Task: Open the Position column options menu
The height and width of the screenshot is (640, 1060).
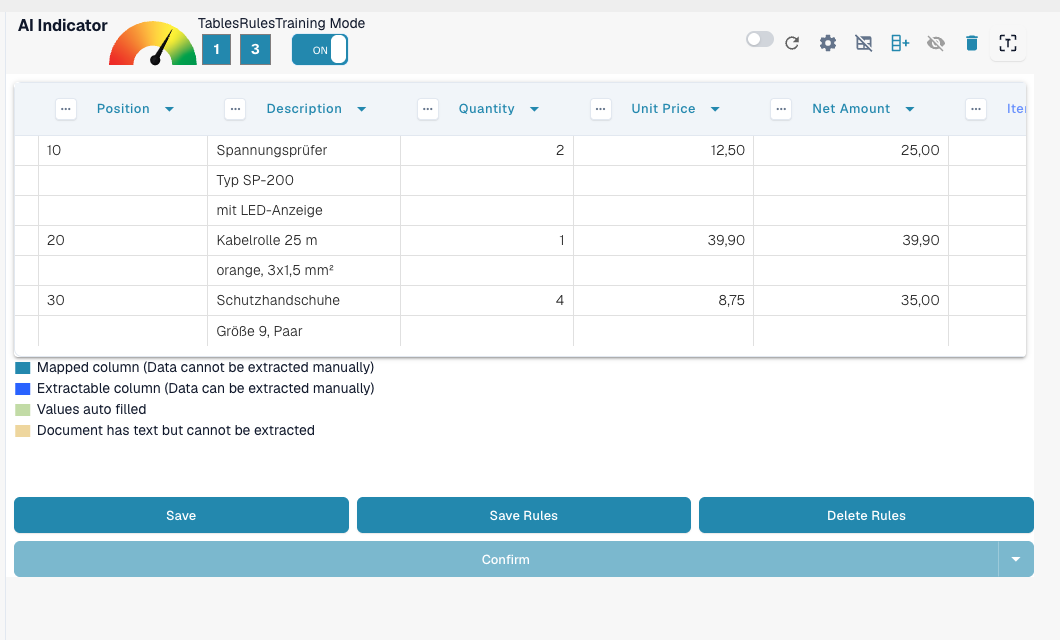Action: pyautogui.click(x=66, y=109)
